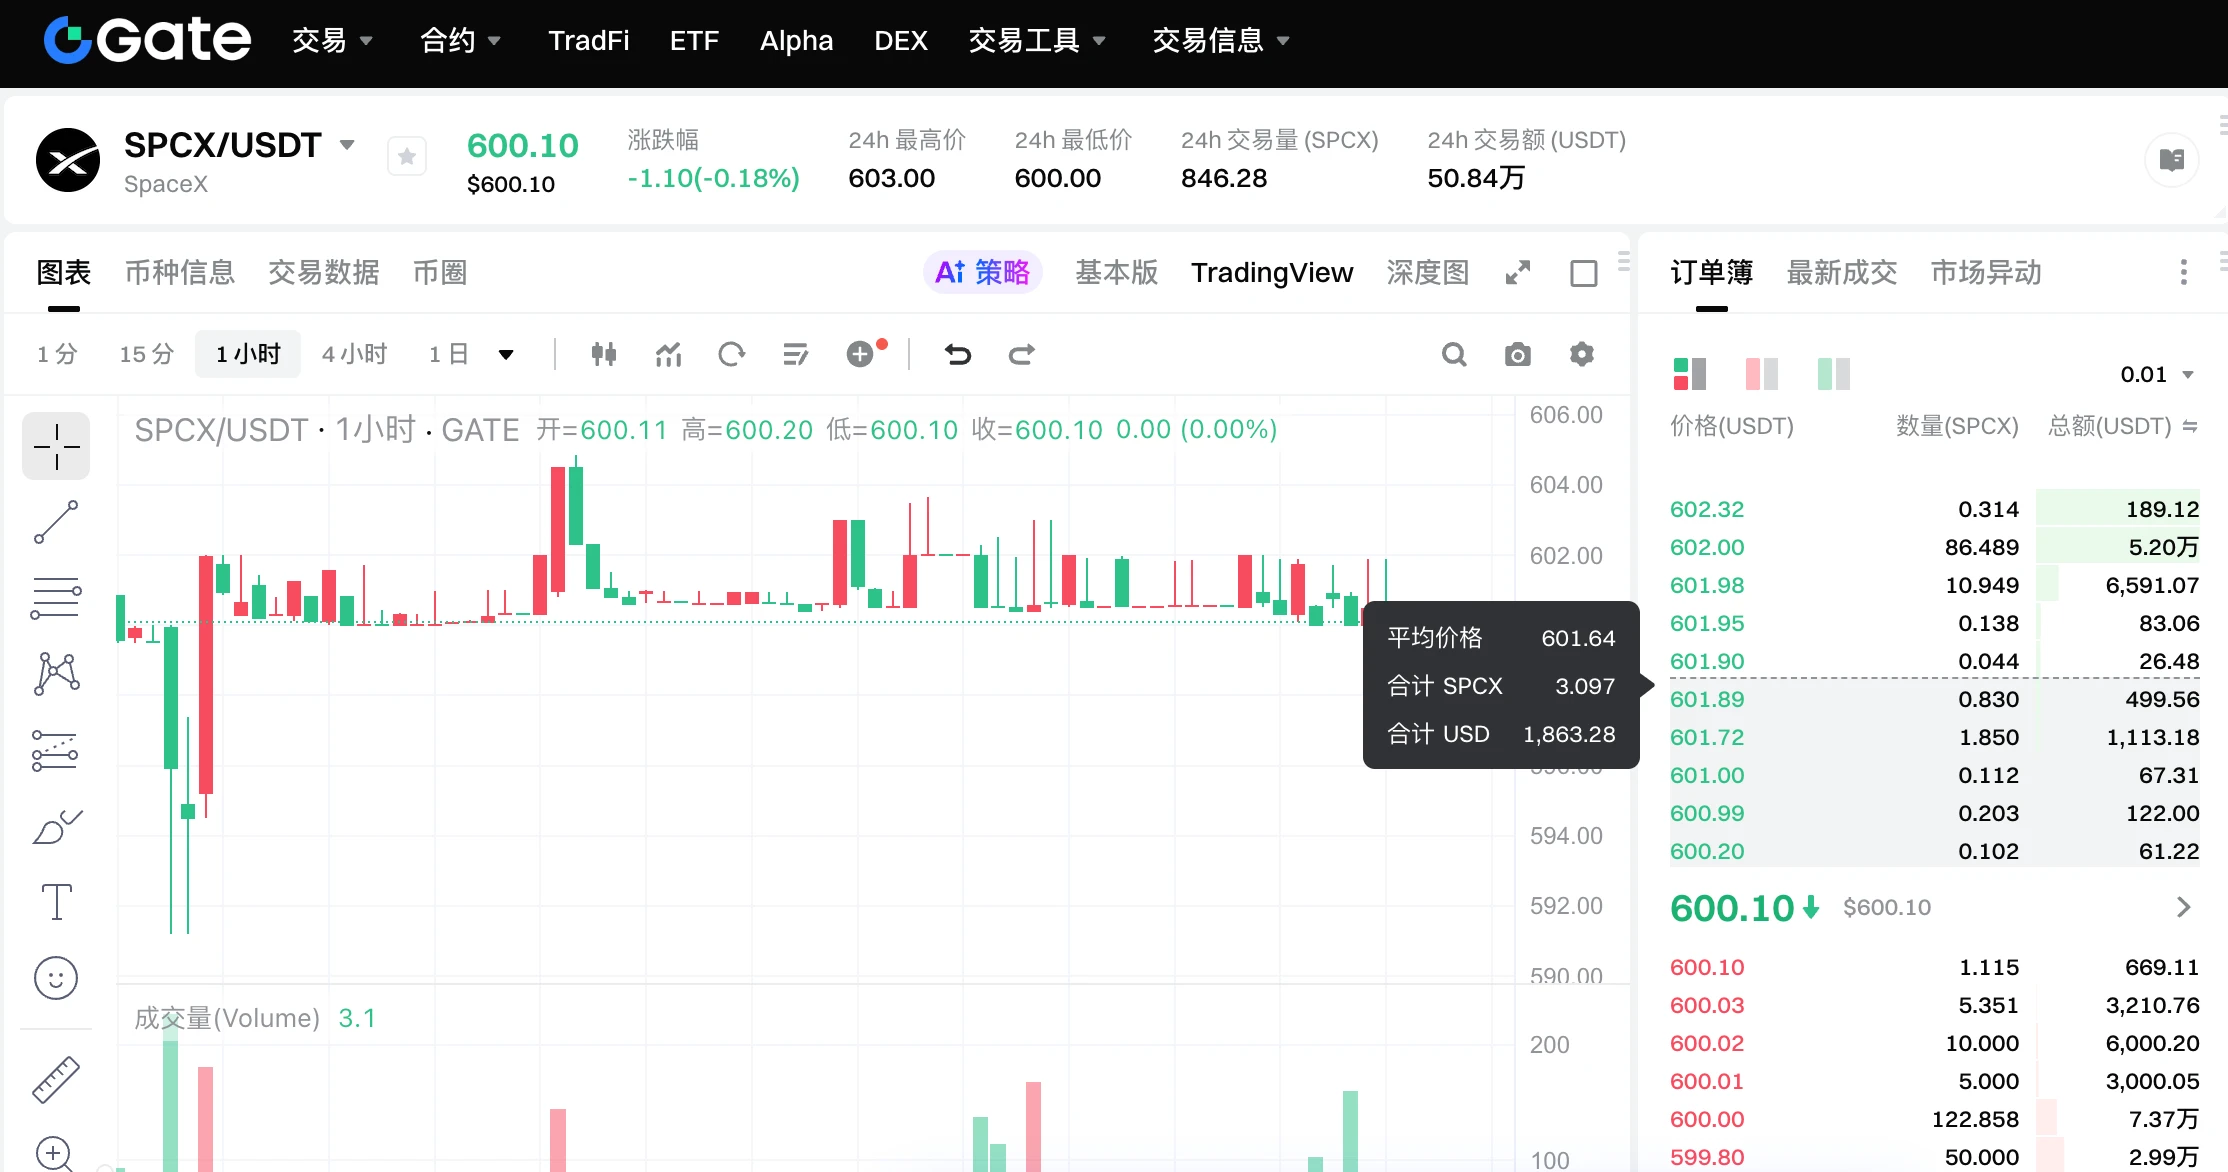Expand the chart to fullscreen
The width and height of the screenshot is (2228, 1172).
pyautogui.click(x=1517, y=272)
